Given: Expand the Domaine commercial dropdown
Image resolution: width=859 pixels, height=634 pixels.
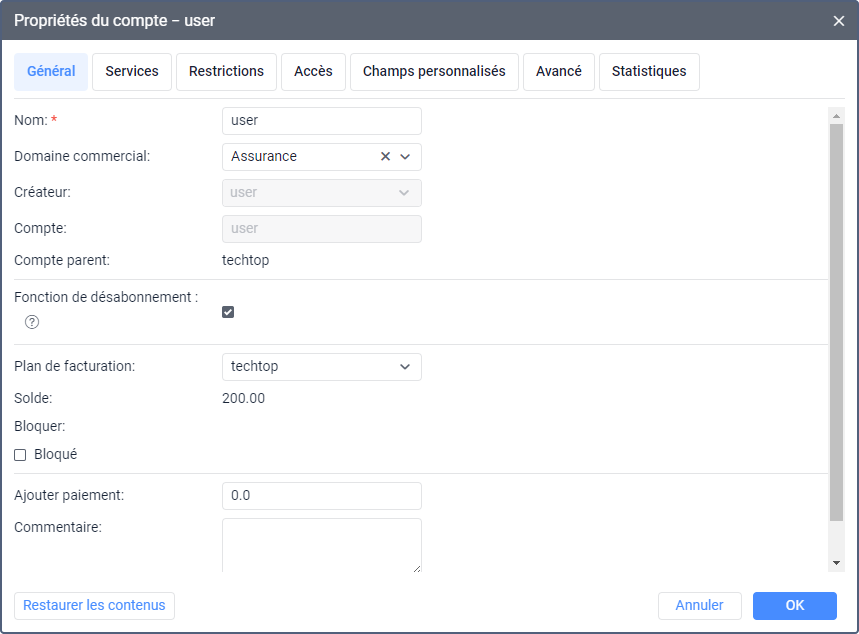Looking at the screenshot, I should [x=405, y=157].
